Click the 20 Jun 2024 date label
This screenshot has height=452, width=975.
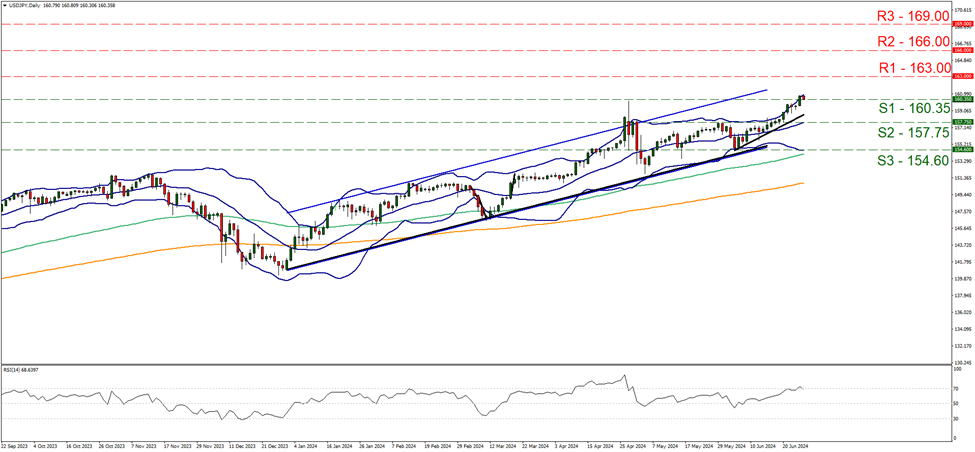pos(797,446)
